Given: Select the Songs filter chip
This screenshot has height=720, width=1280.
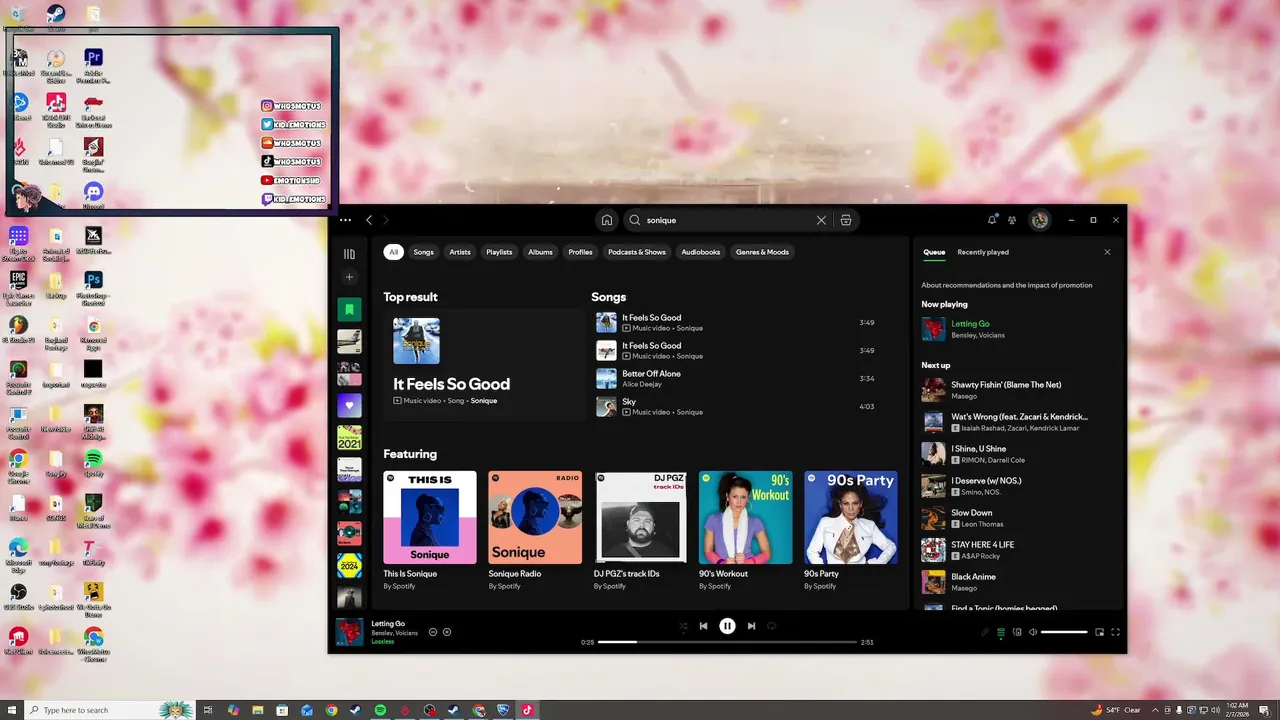Looking at the screenshot, I should 424,252.
